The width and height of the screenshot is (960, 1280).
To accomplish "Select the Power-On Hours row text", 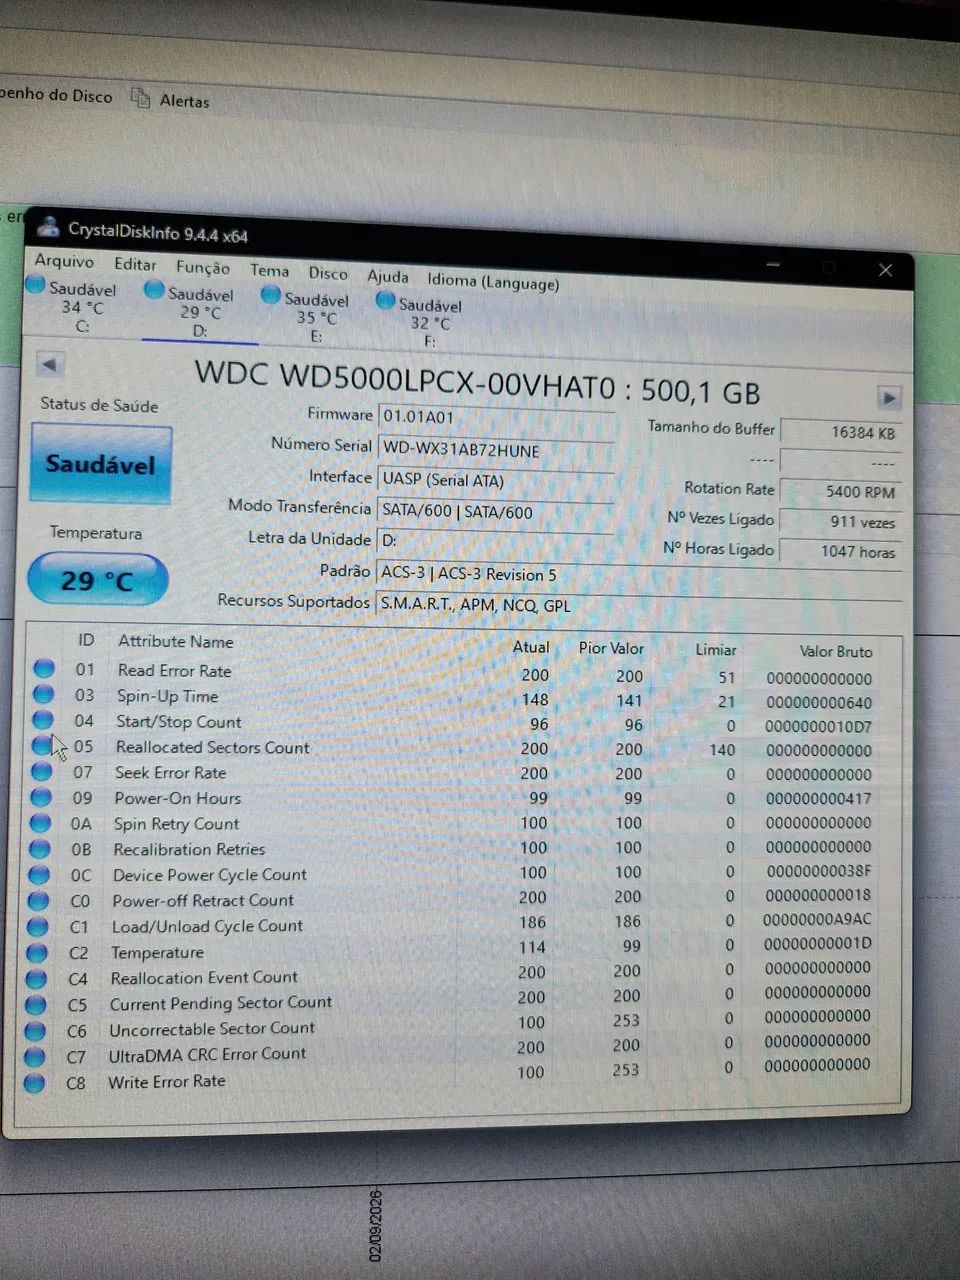I will click(x=177, y=798).
